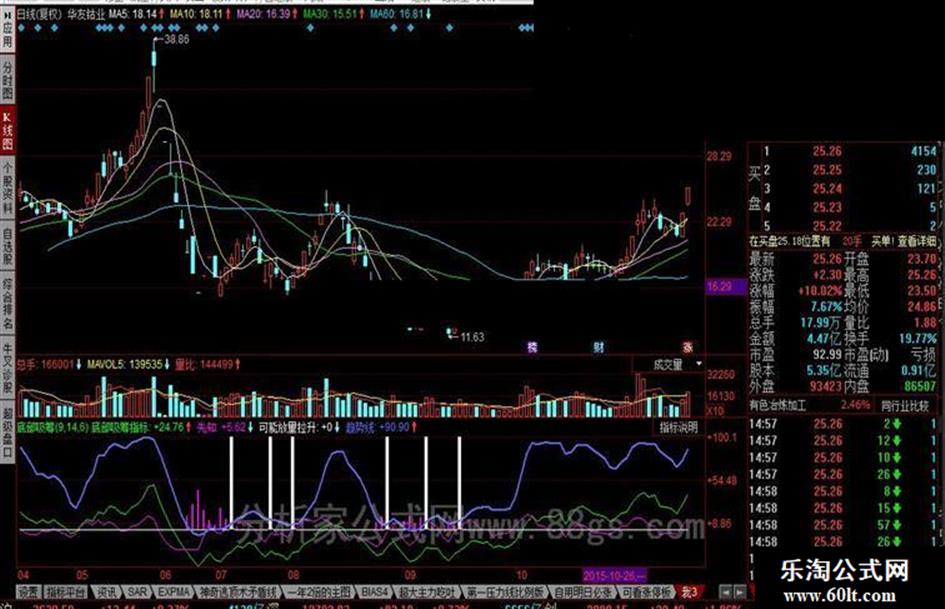Click the 38.86 high price label
The height and width of the screenshot is (609, 945).
tap(176, 39)
